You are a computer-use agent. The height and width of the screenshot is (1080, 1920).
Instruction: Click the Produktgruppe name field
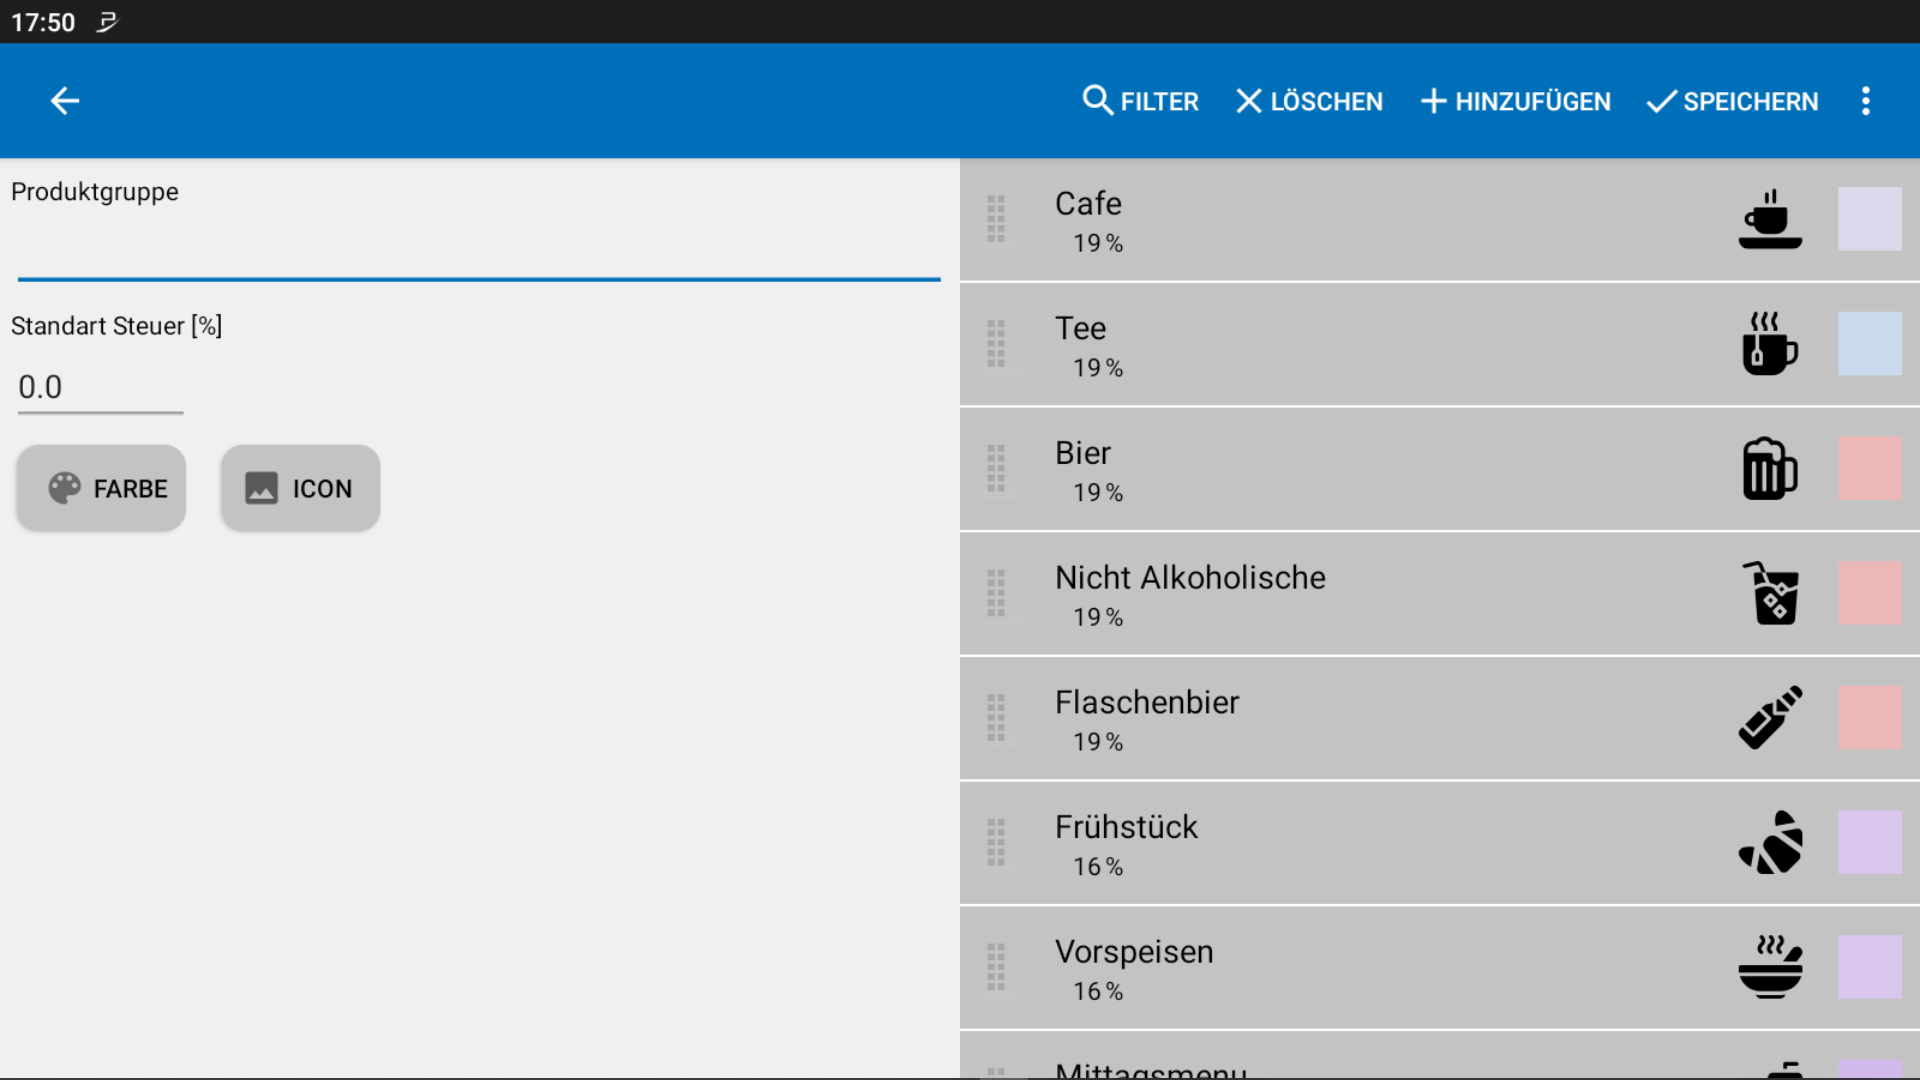pyautogui.click(x=478, y=250)
